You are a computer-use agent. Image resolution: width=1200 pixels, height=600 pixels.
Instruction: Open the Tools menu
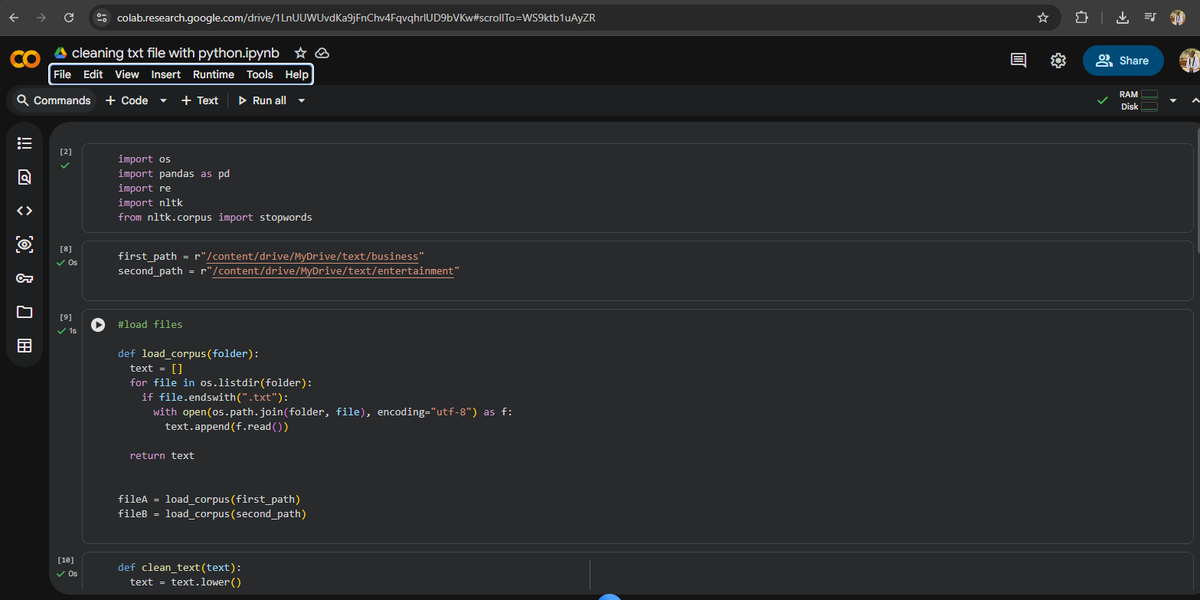click(260, 74)
